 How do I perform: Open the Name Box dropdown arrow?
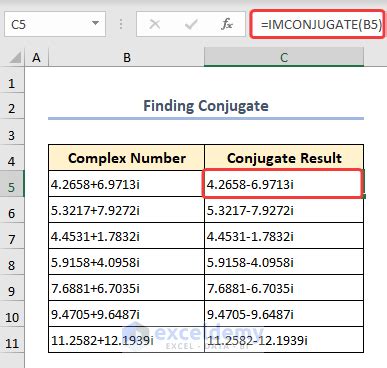pyautogui.click(x=95, y=23)
